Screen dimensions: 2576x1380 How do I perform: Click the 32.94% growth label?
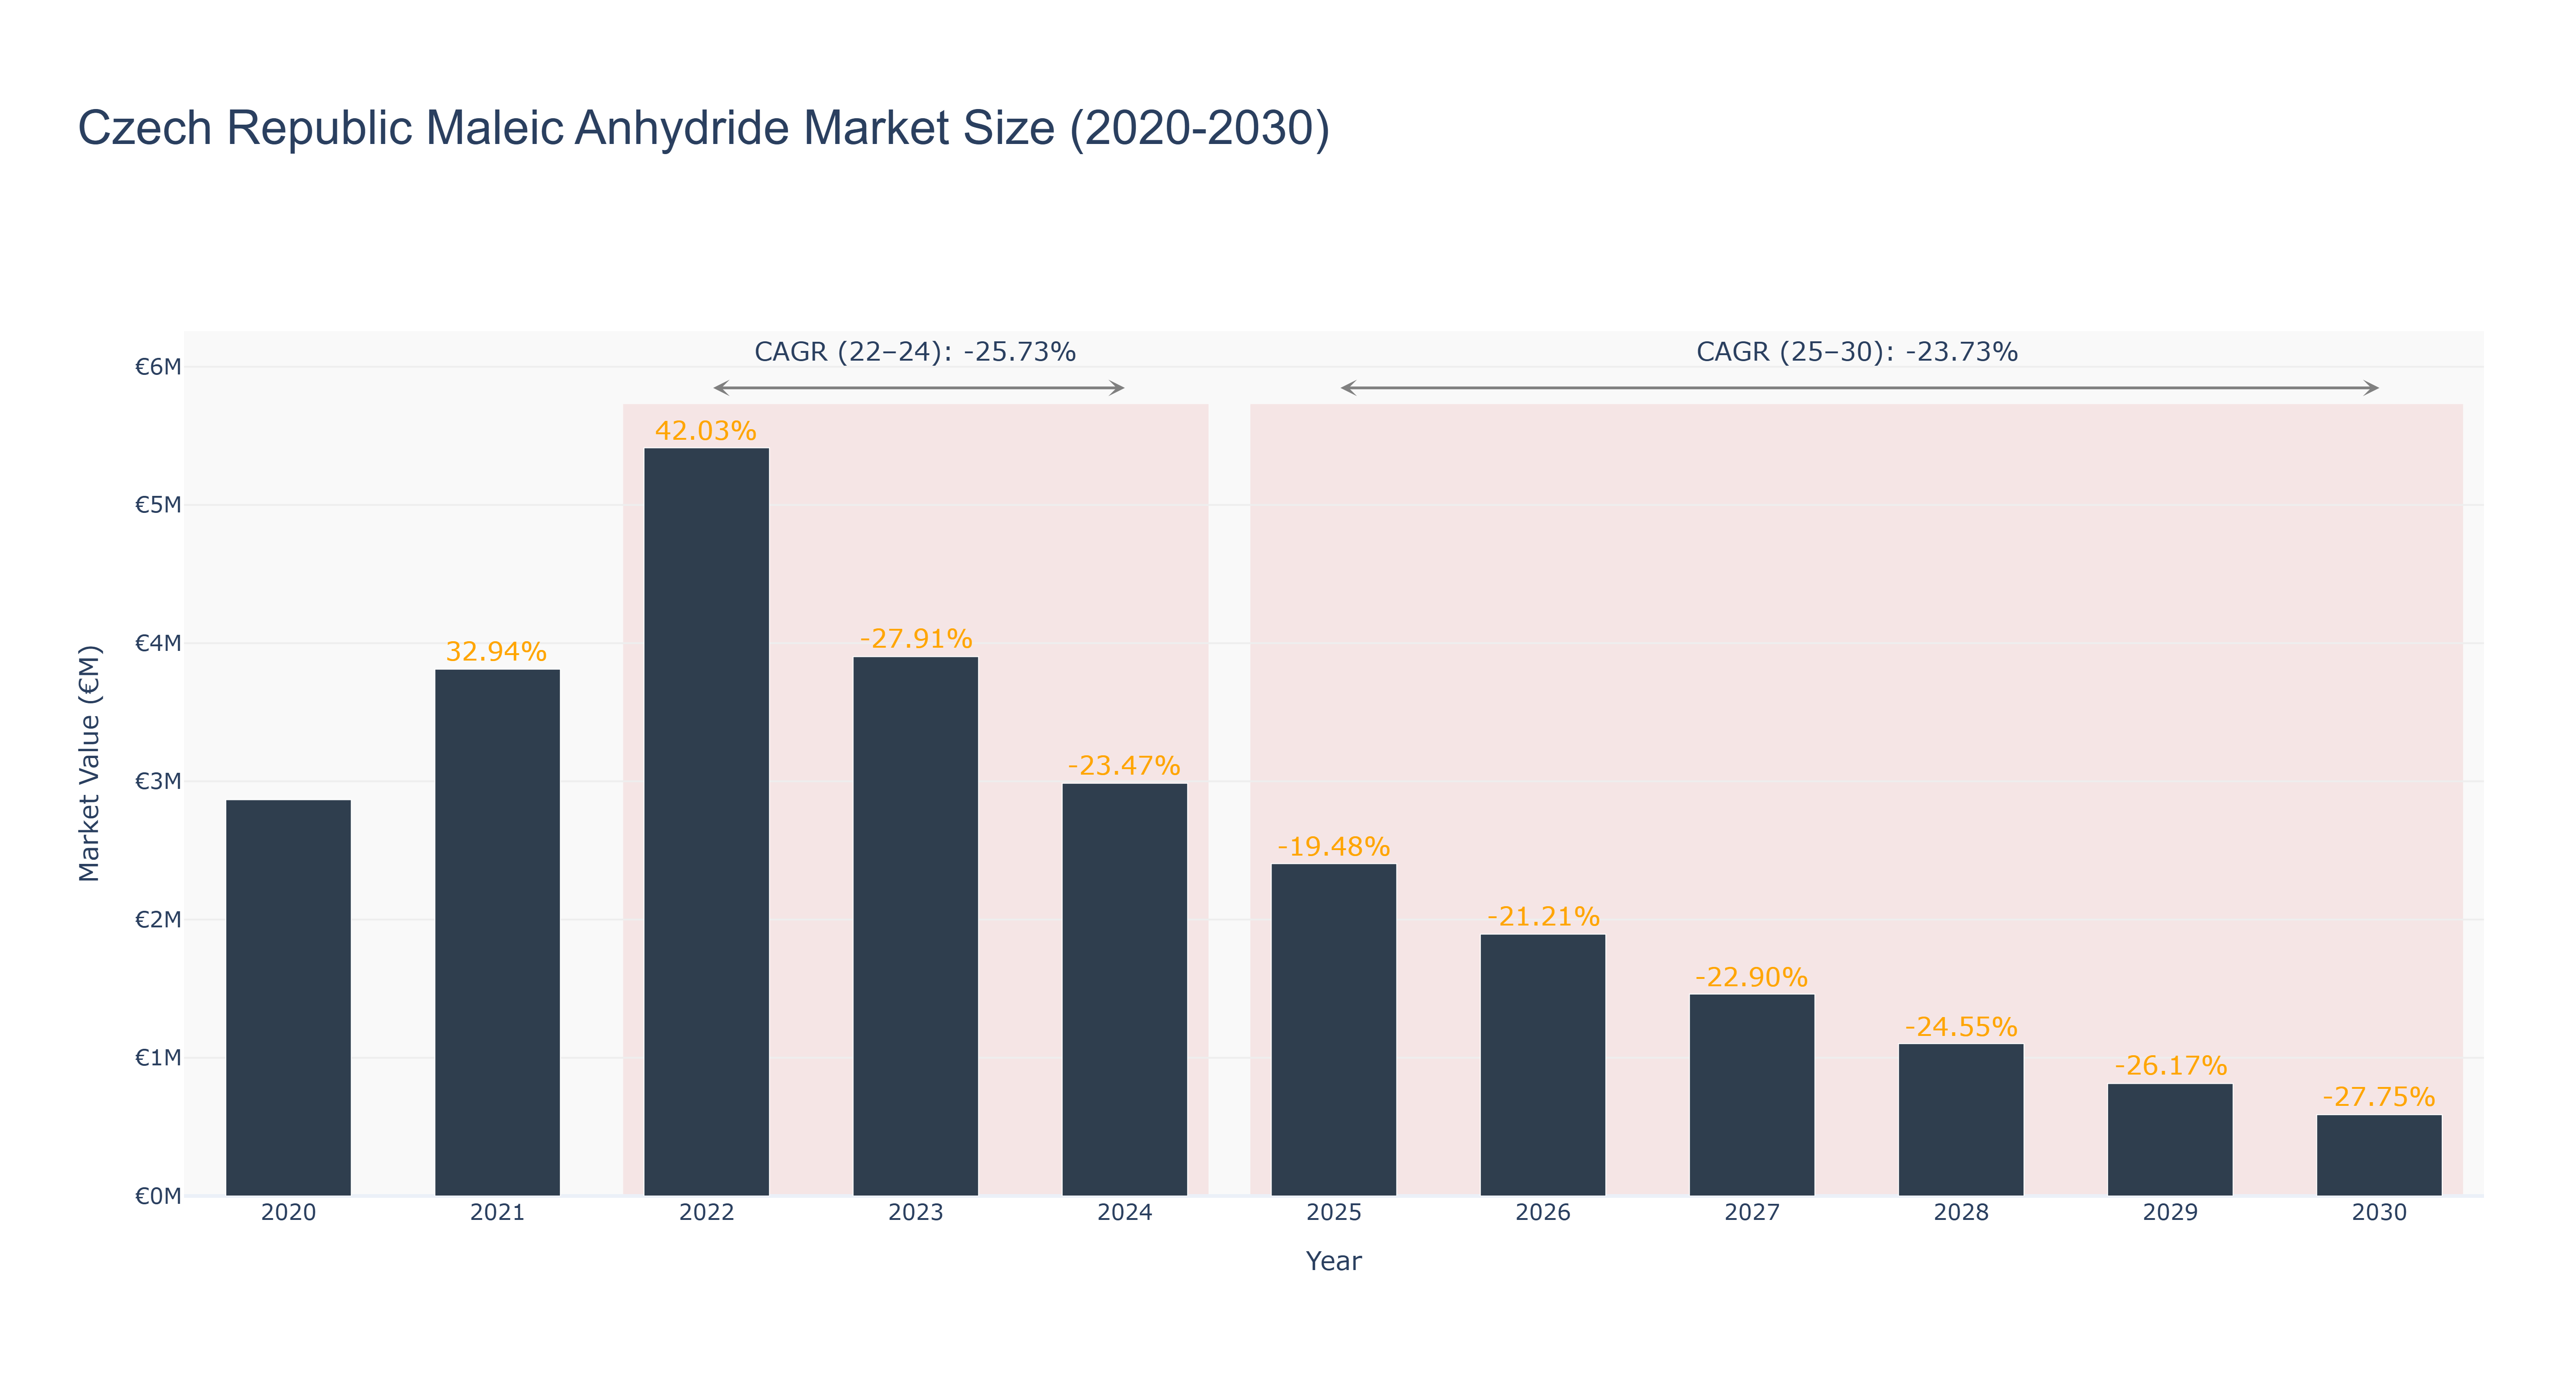click(x=496, y=652)
